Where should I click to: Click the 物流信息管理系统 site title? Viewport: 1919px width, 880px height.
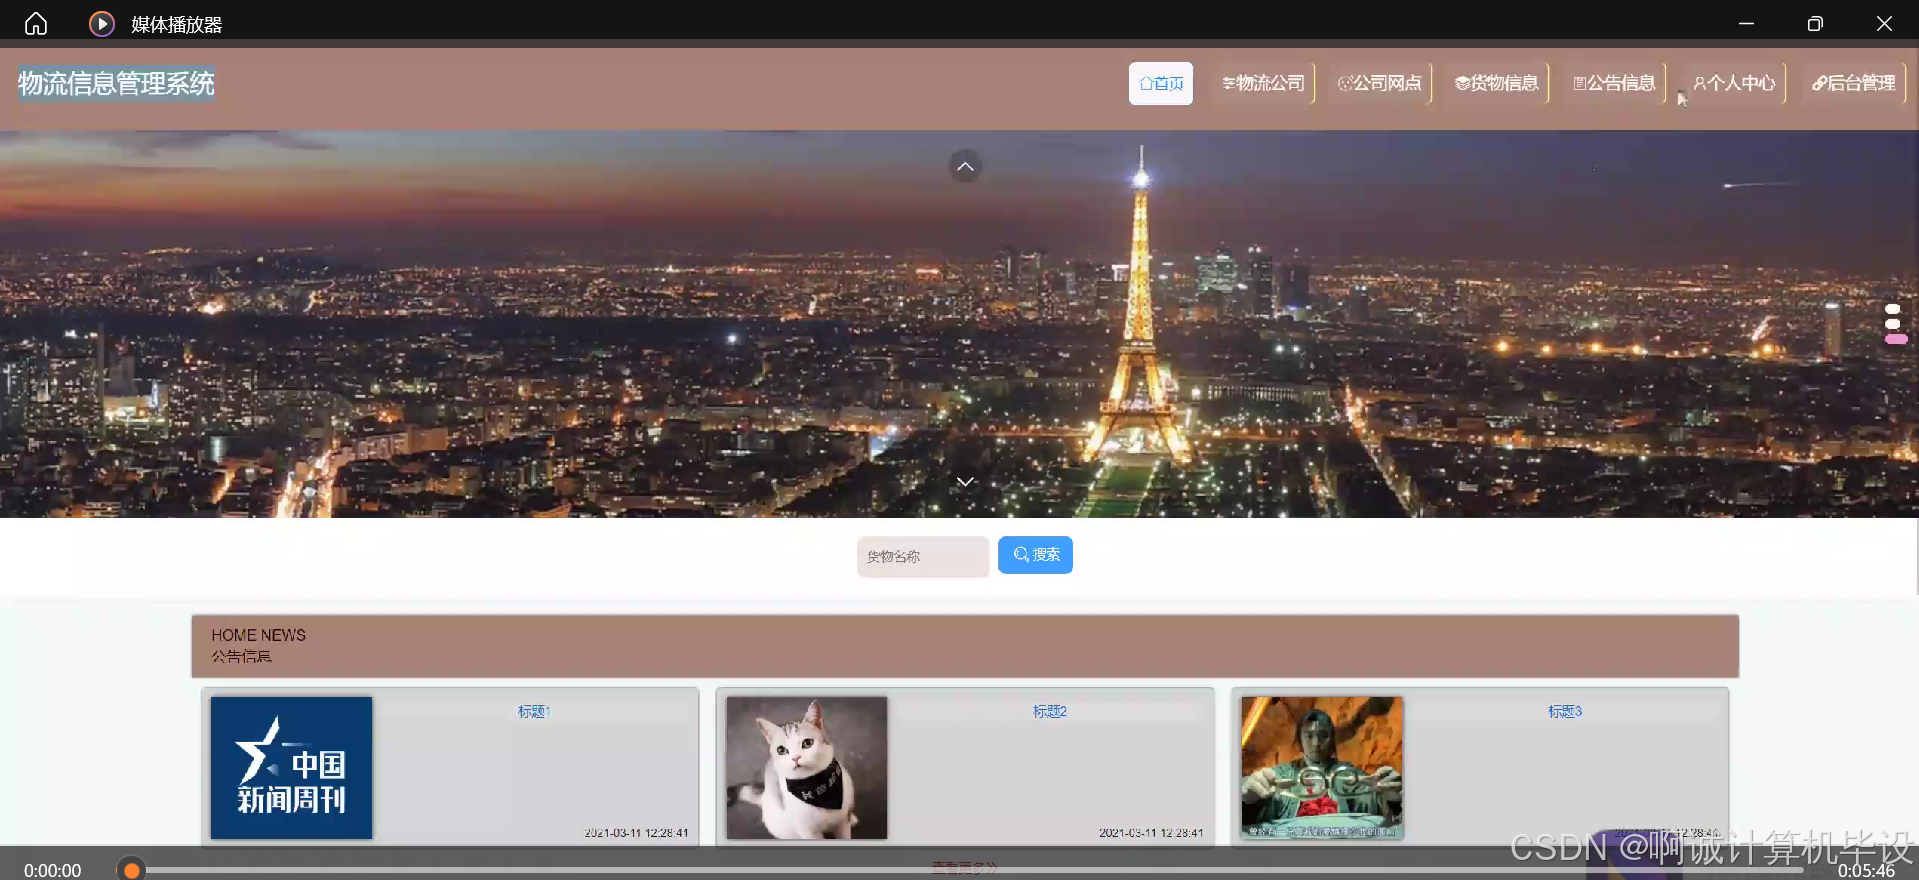coord(116,83)
